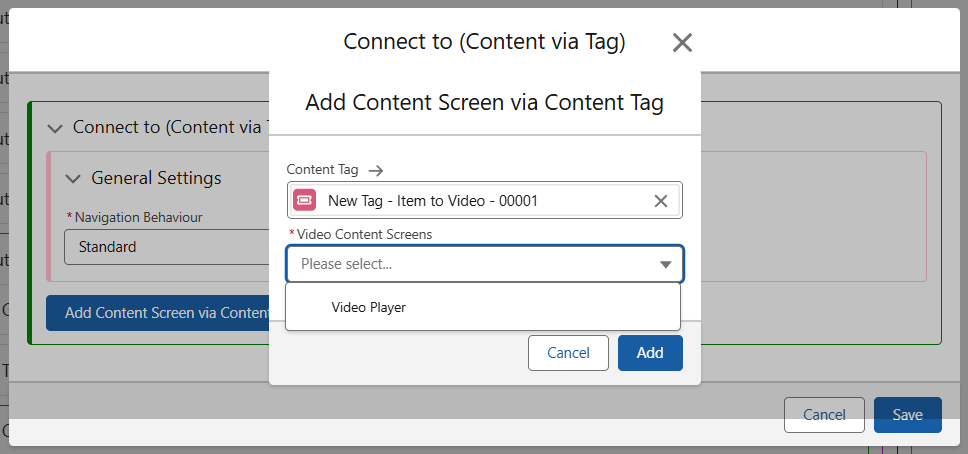Click the Add Content Screen via Content Tag heading
The width and height of the screenshot is (968, 454).
pos(484,102)
